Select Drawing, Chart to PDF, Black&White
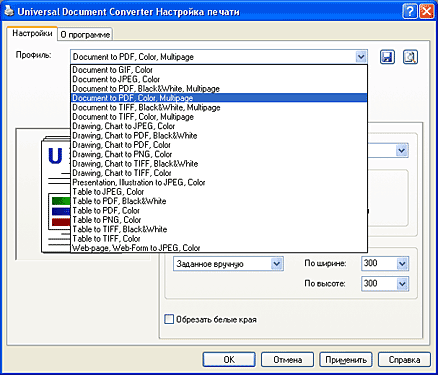438x375 pixels. pos(219,135)
